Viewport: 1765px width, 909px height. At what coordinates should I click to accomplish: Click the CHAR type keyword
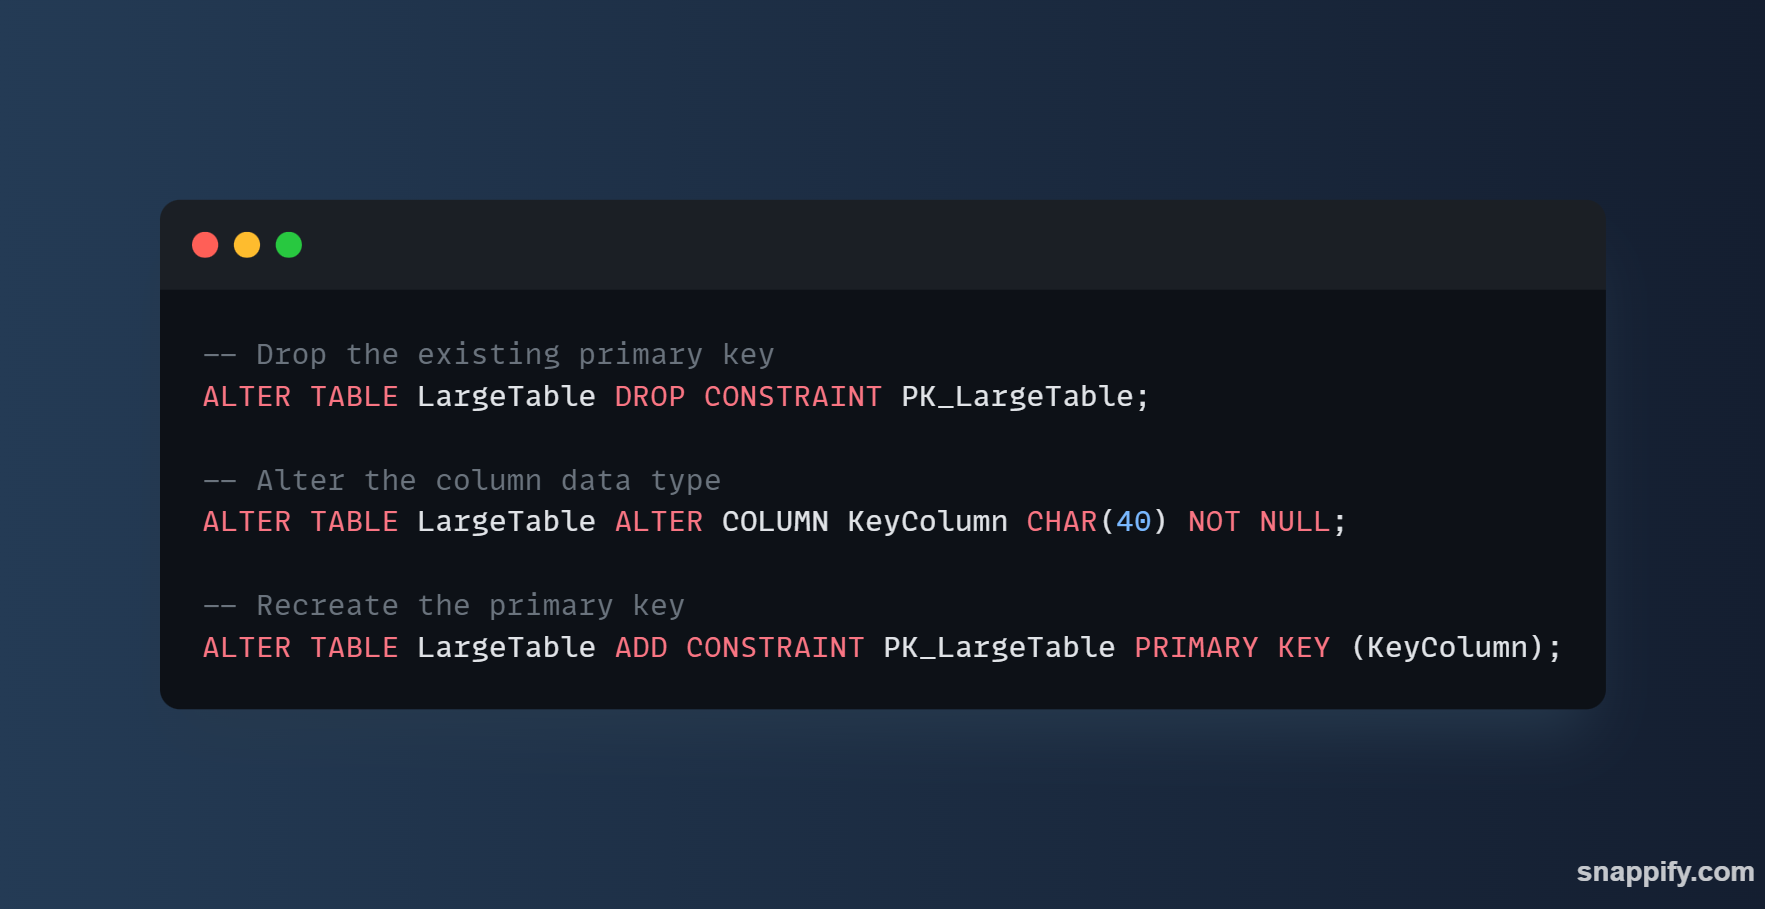point(1062,522)
